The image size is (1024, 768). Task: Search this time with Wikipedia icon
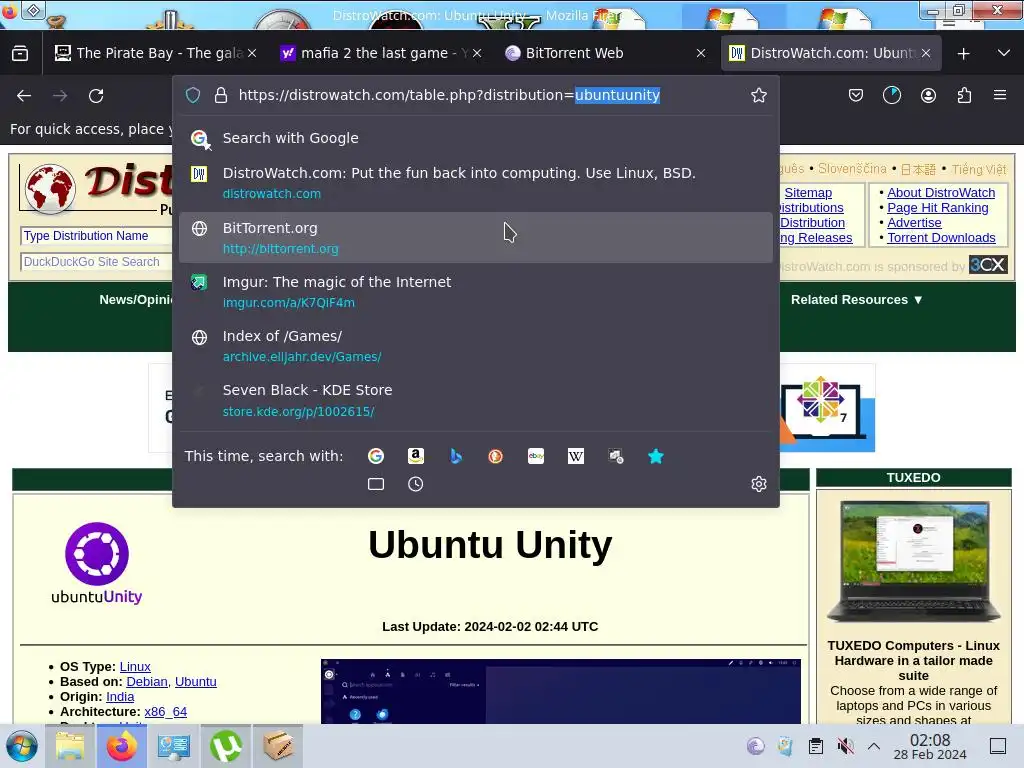(x=576, y=456)
